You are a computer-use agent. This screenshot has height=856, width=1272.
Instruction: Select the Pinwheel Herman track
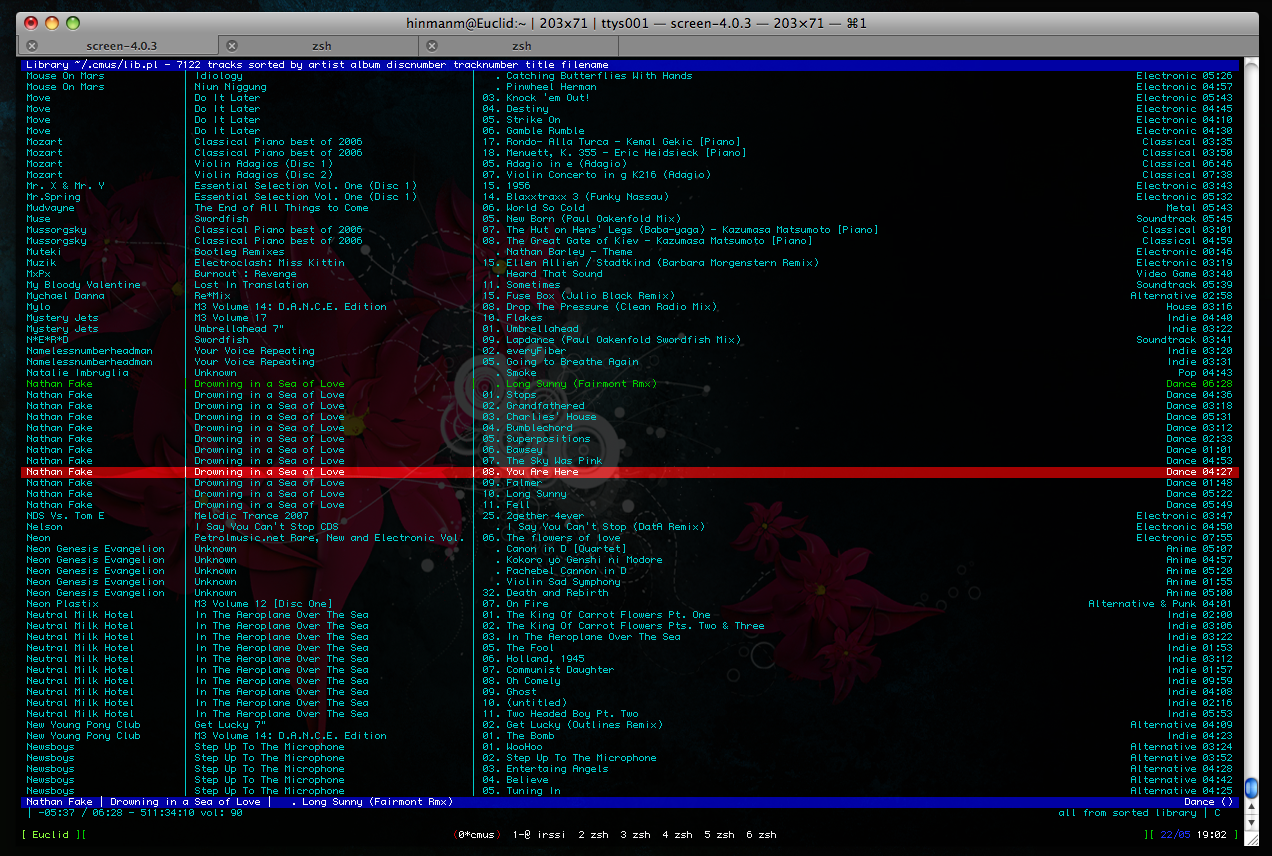tap(551, 87)
